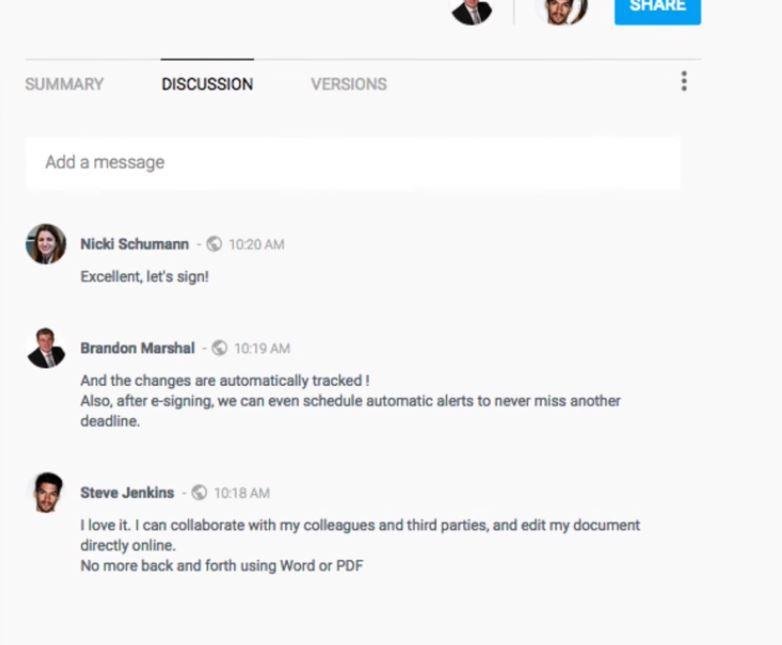The width and height of the screenshot is (782, 645).
Task: Open Steve Jenkins' profile avatar in discussion
Action: [x=48, y=493]
